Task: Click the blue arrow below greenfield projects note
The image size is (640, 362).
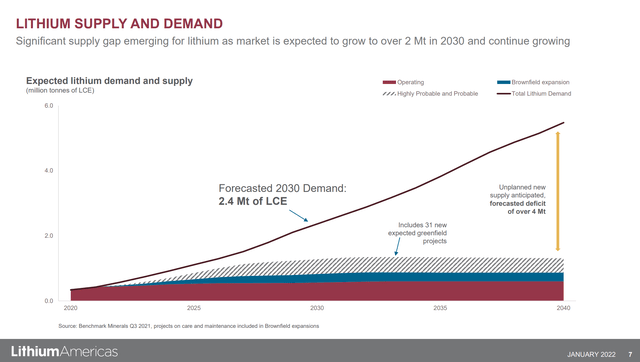Action: pos(397,247)
